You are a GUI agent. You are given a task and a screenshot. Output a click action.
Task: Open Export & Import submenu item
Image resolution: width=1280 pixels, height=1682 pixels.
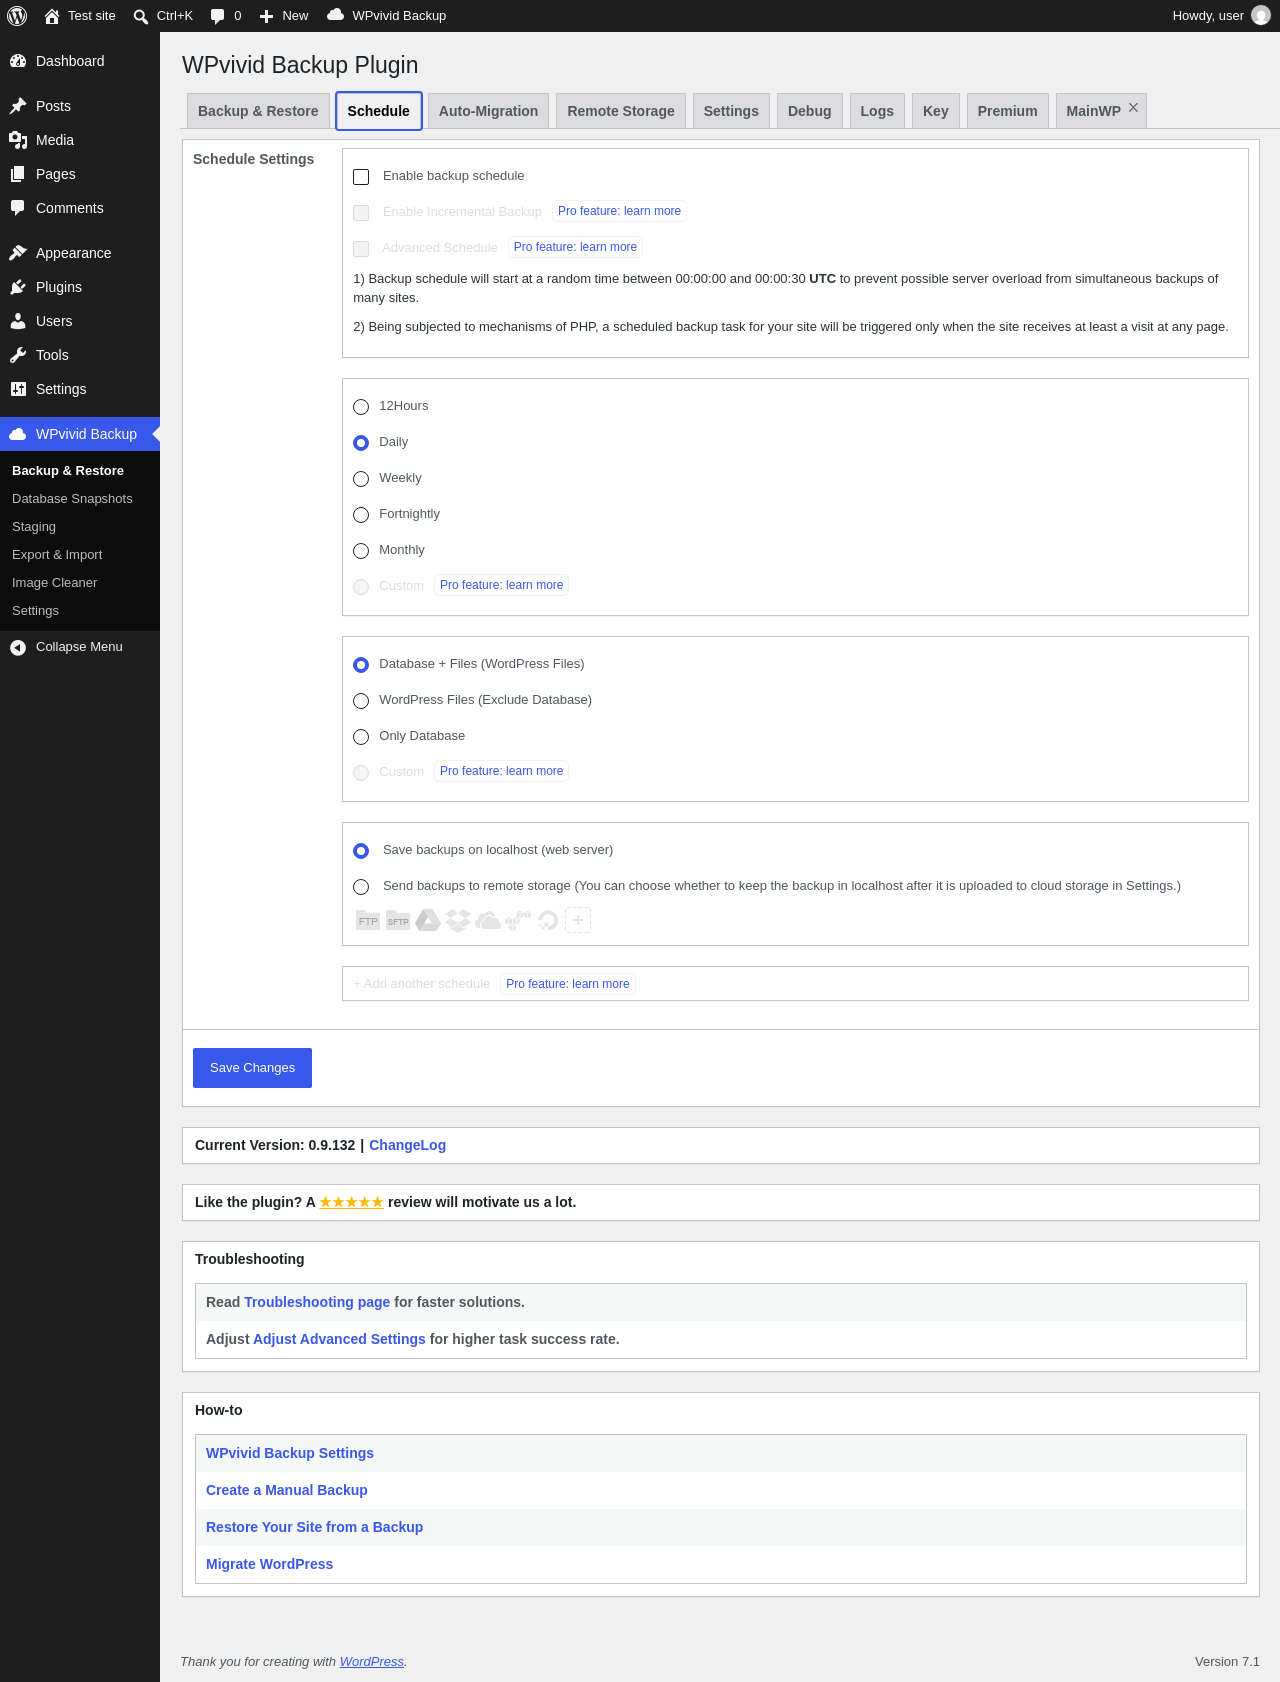[x=80, y=555]
